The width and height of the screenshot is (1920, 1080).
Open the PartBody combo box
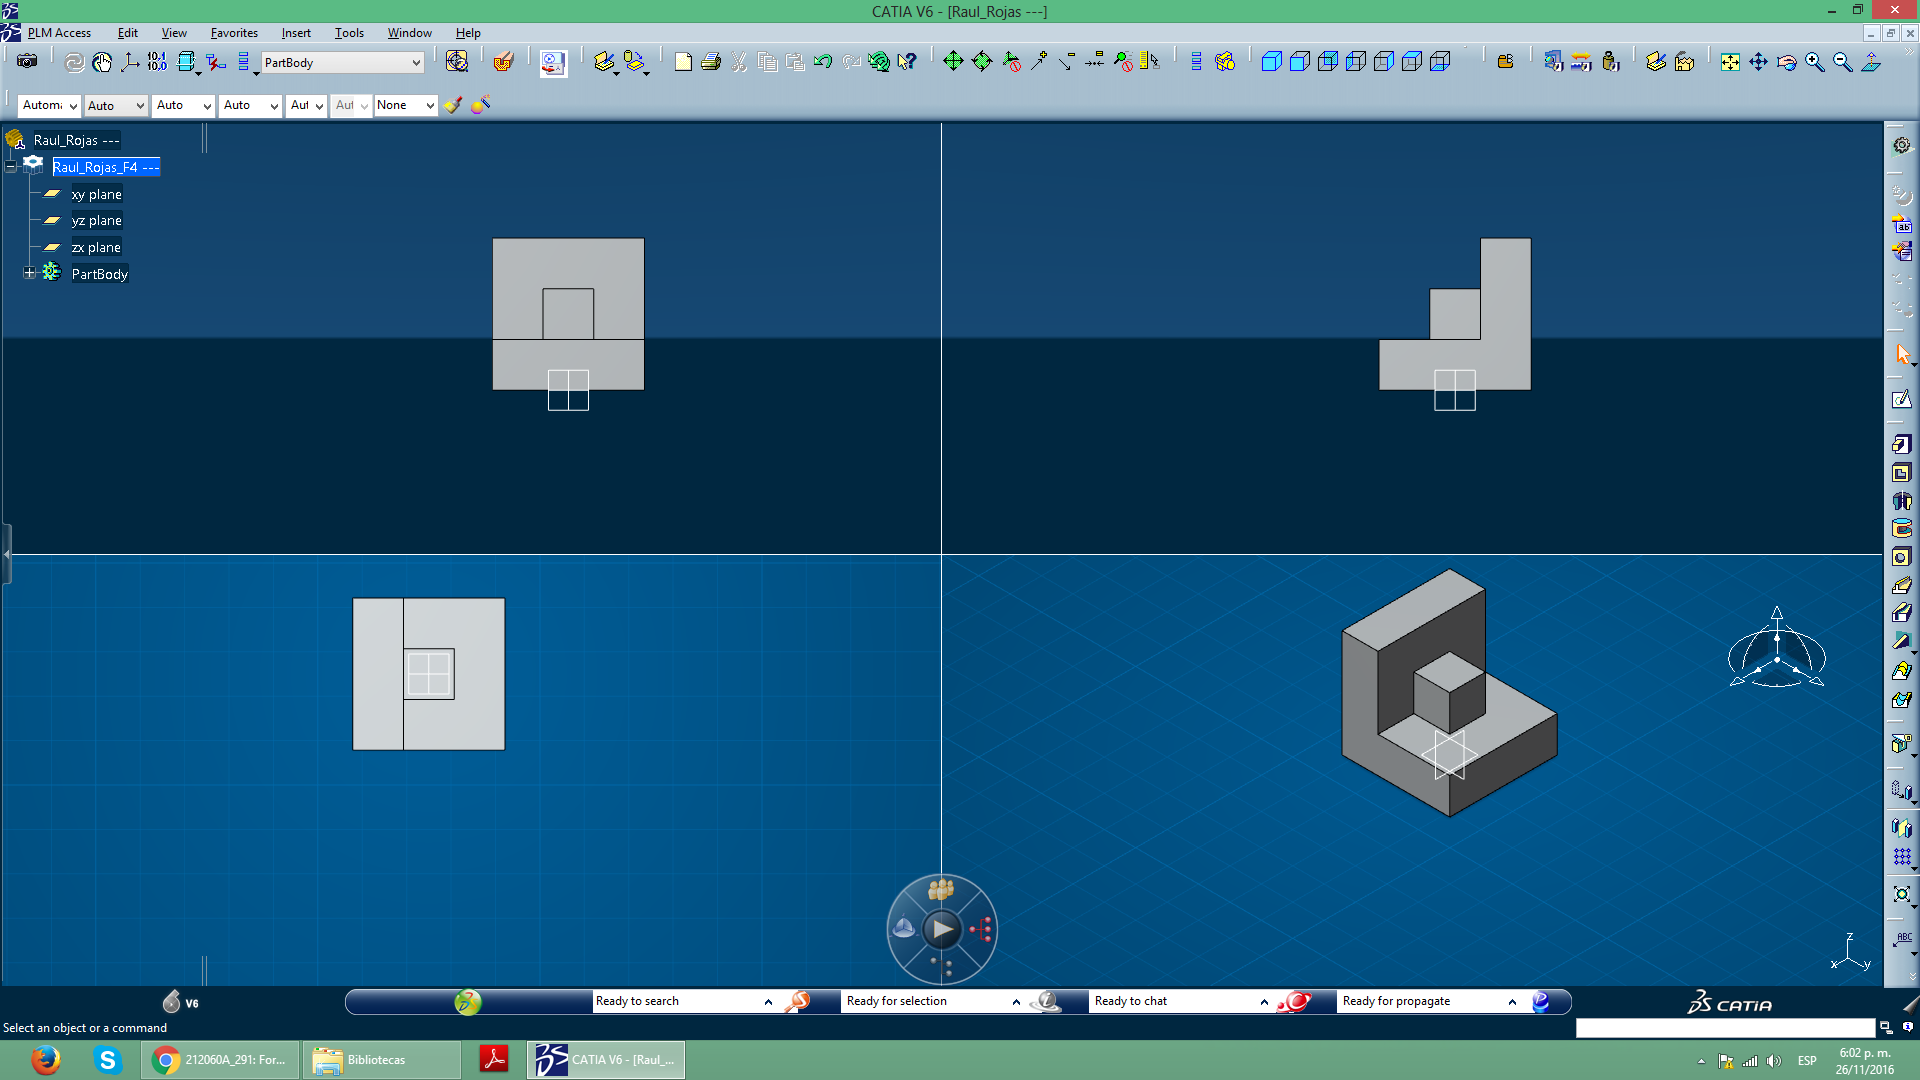point(342,62)
